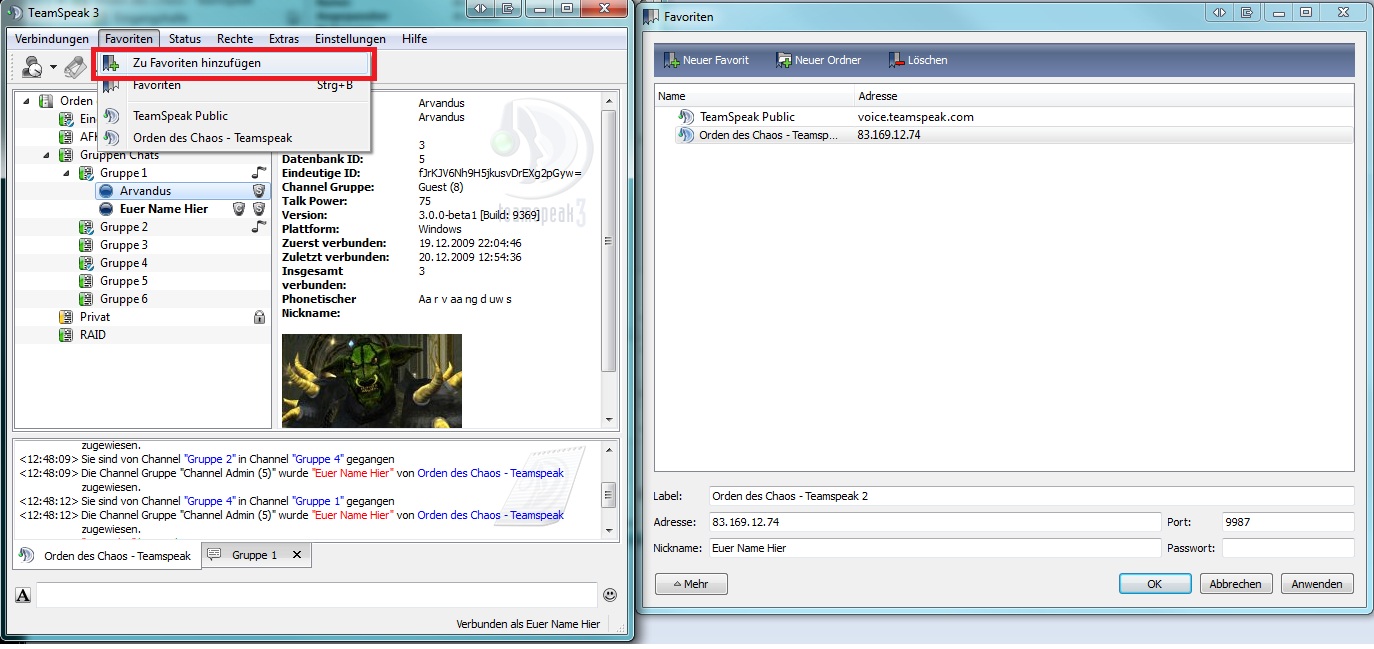Open the Rechte menu

(x=235, y=39)
